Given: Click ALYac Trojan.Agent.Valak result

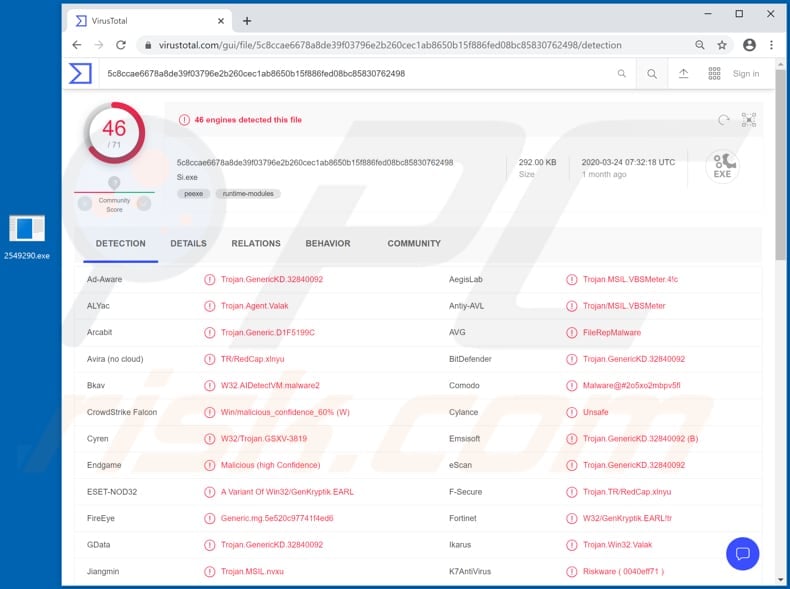Looking at the screenshot, I should pos(254,306).
